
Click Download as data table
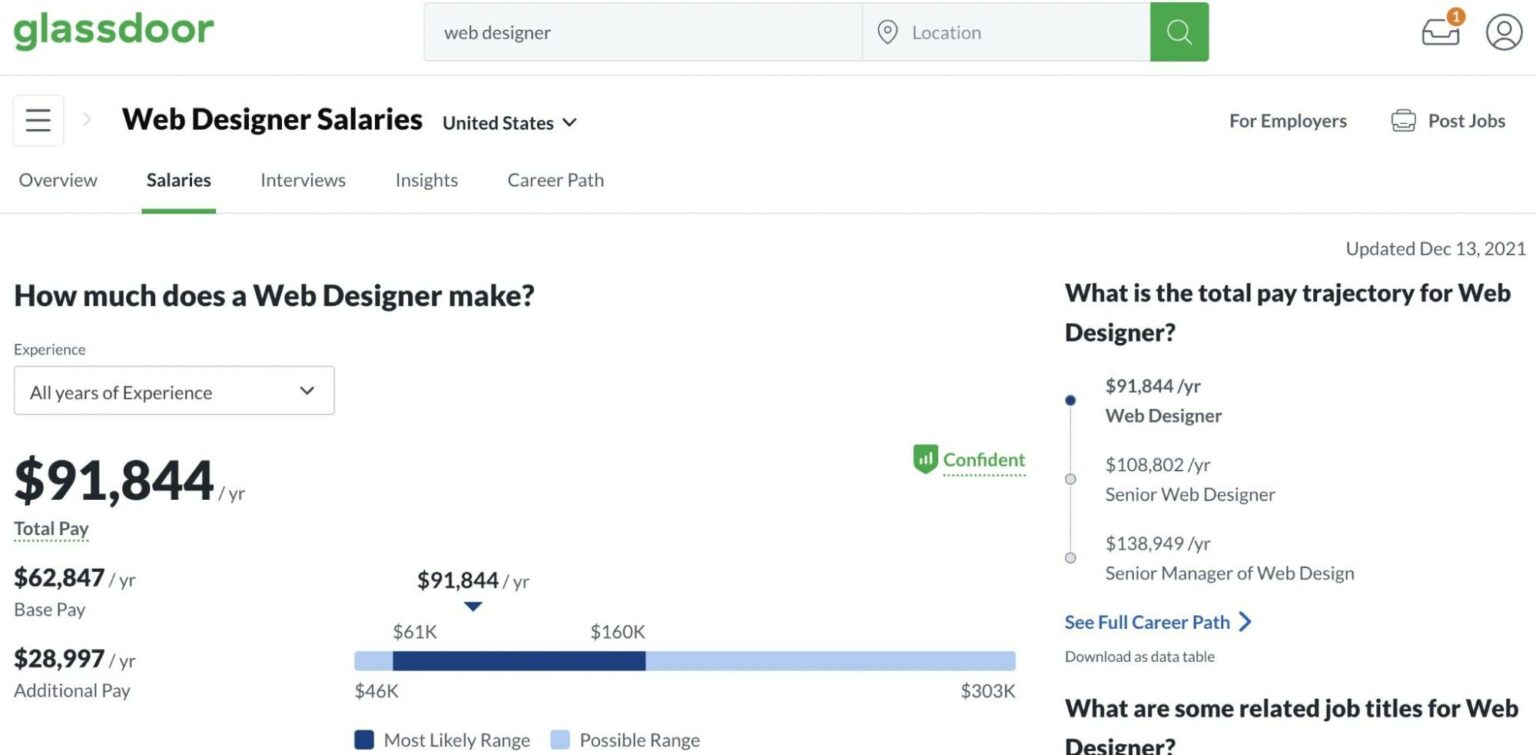[x=1139, y=656]
